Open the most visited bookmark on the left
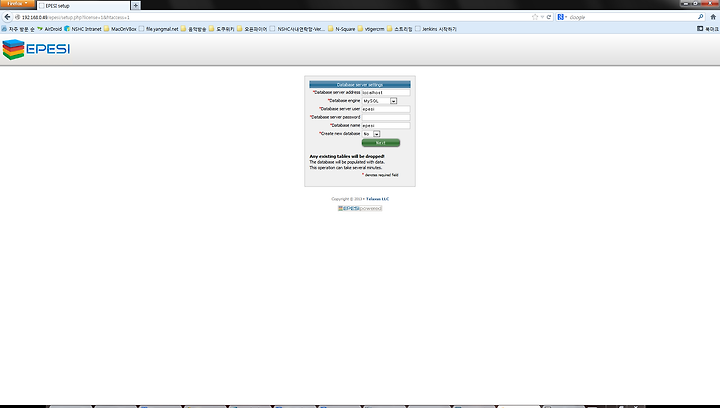720x408 pixels. (x=18, y=28)
